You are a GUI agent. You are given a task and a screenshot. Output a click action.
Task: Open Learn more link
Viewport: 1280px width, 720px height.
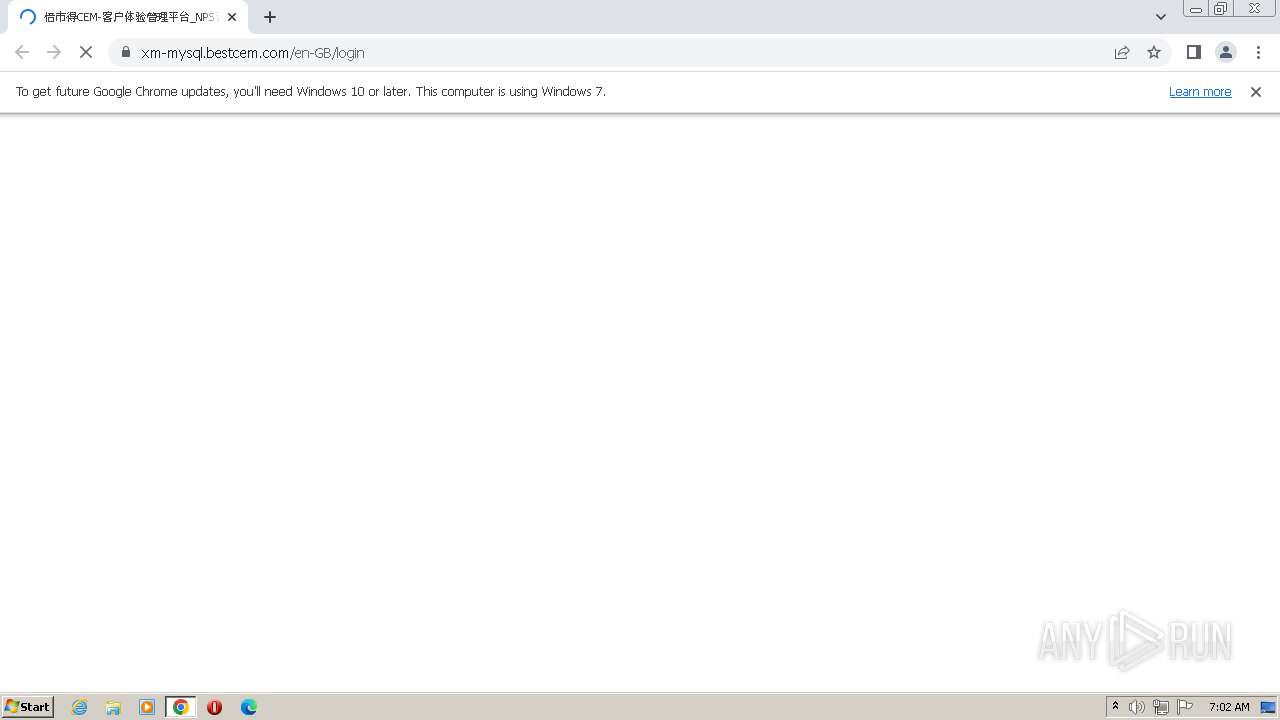[x=1200, y=91]
